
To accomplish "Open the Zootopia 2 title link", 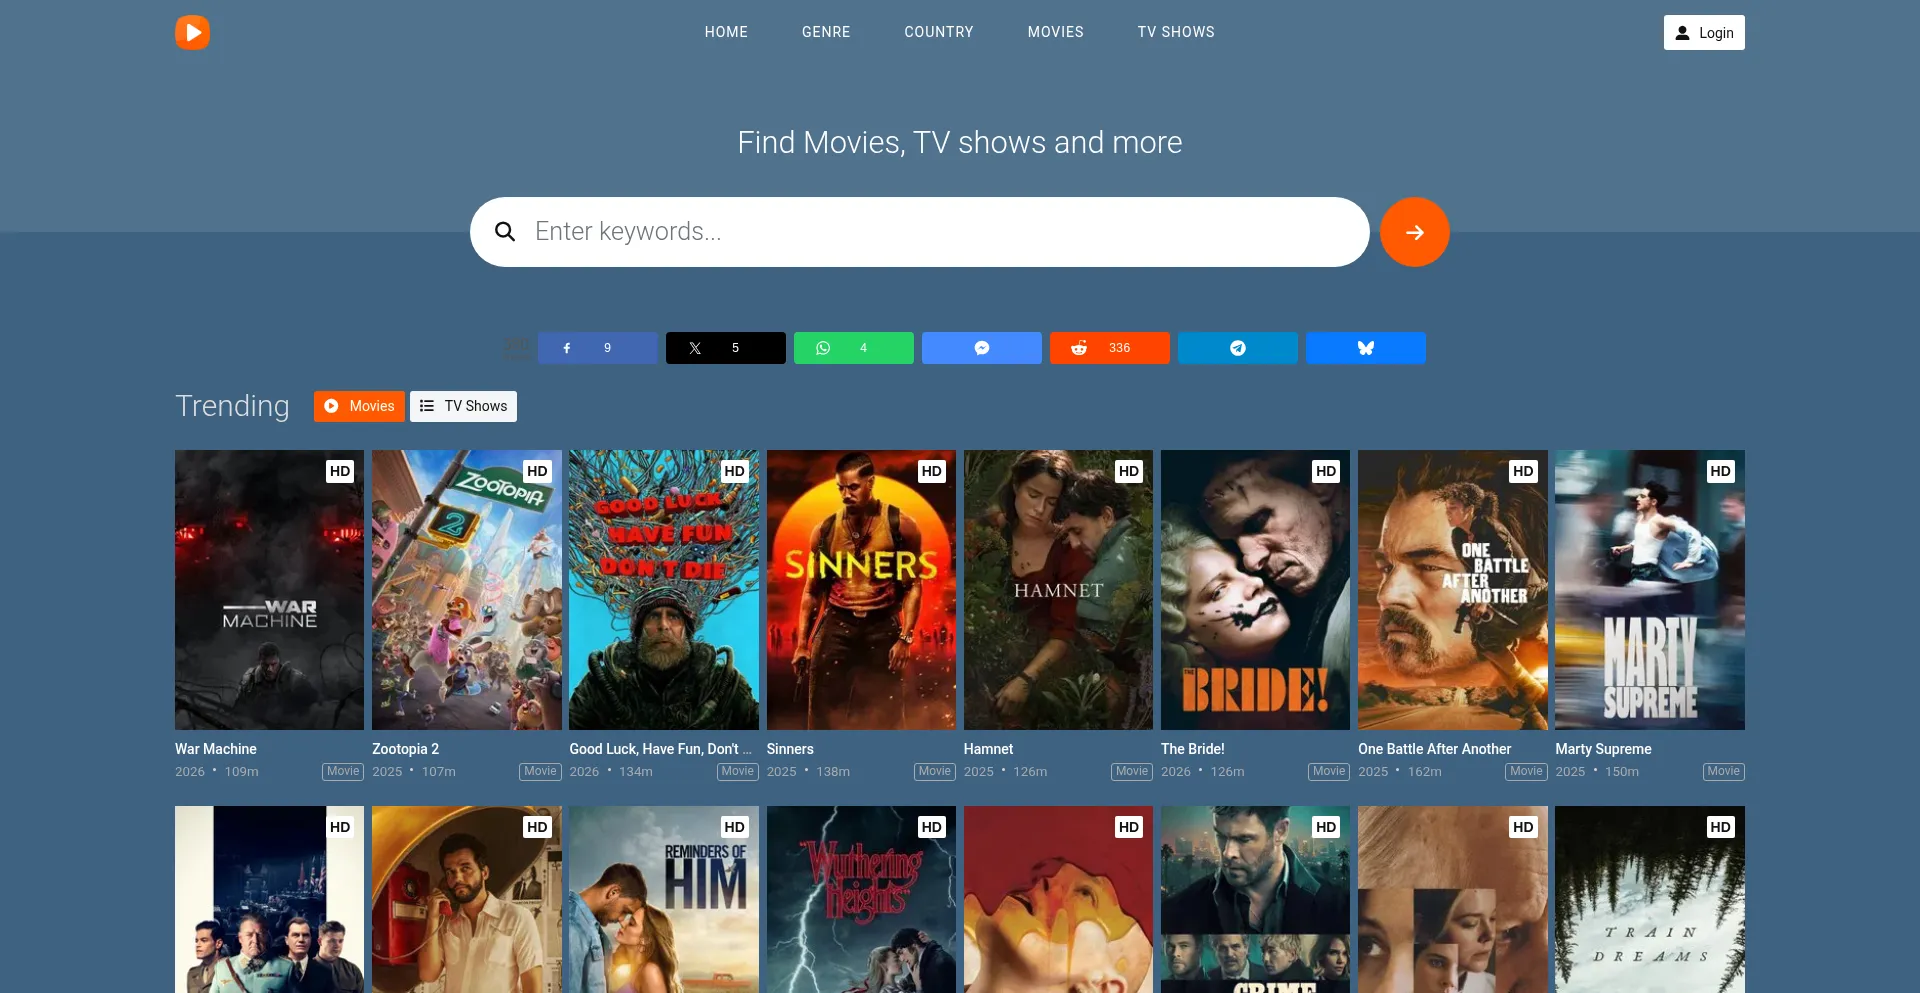I will point(405,749).
